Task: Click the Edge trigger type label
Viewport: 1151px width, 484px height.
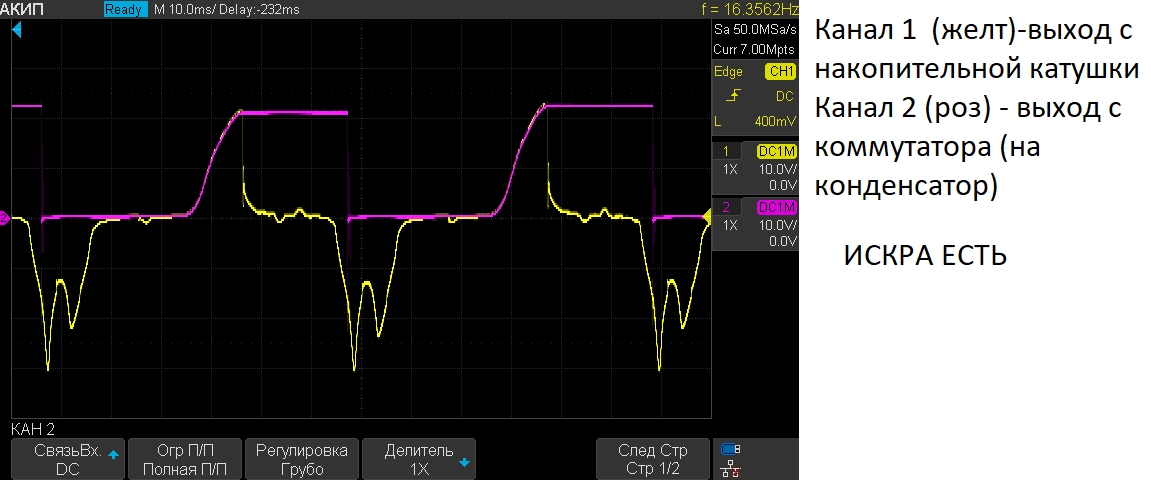Action: click(x=728, y=72)
